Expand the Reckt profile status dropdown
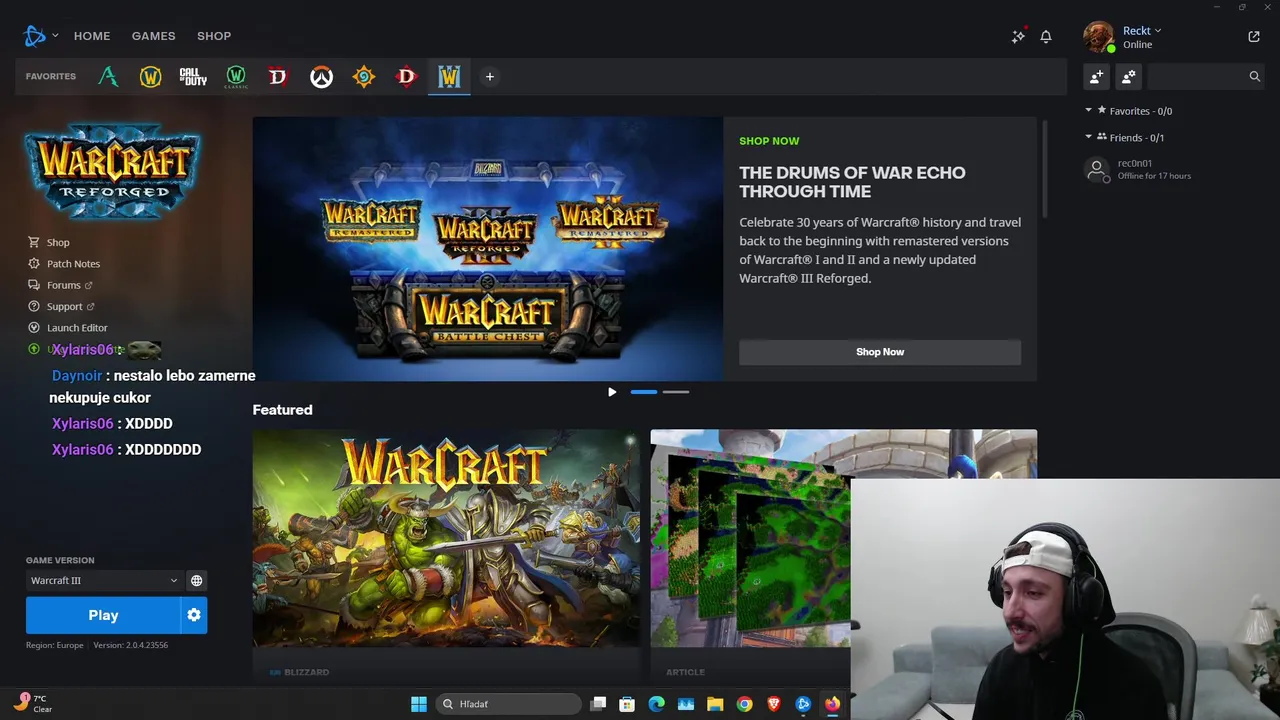This screenshot has height=720, width=1280. (x=1142, y=31)
